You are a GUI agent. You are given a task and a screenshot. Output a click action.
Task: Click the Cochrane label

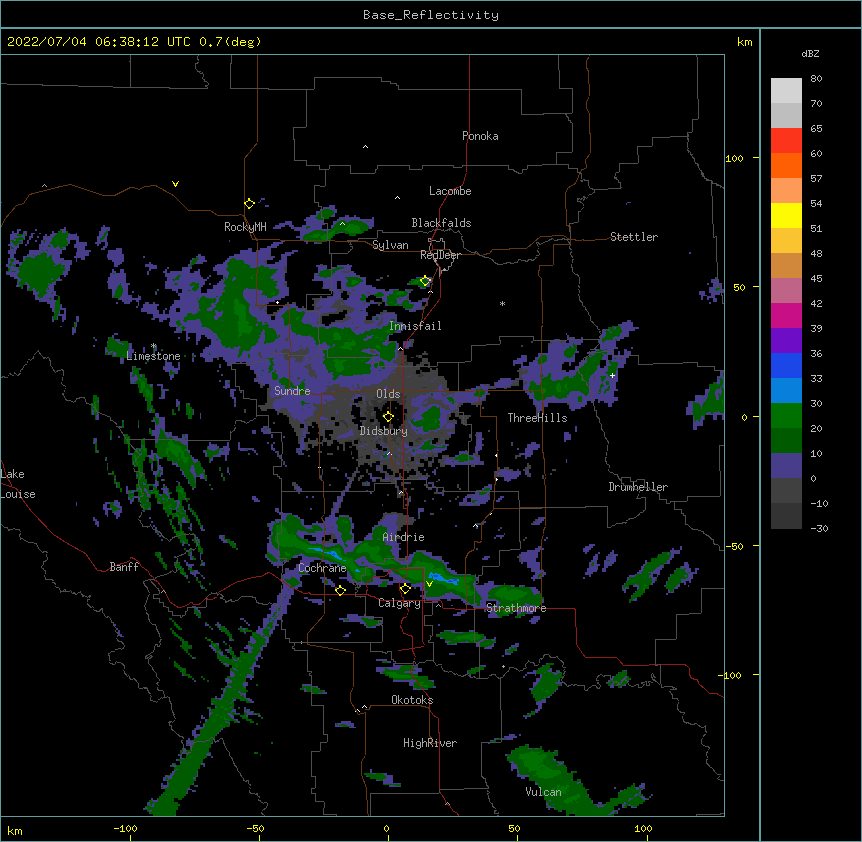pyautogui.click(x=322, y=568)
